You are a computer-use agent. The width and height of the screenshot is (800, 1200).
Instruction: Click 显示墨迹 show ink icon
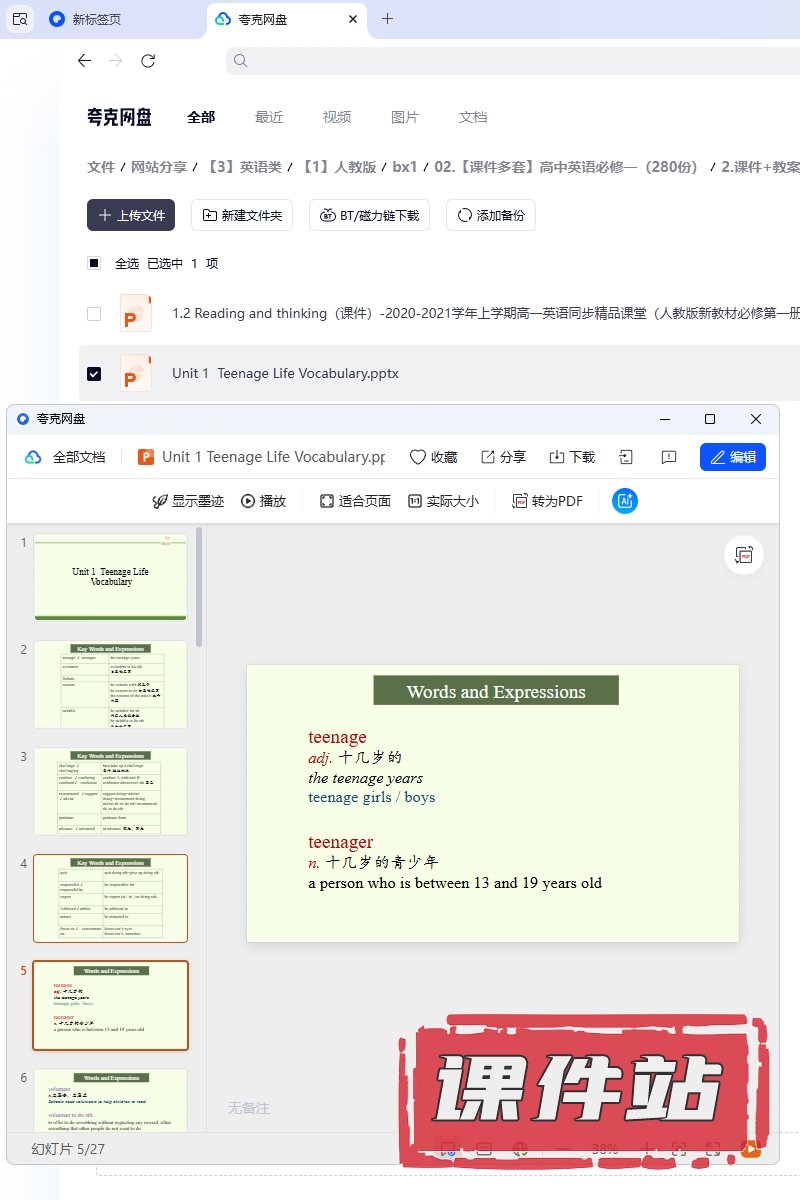159,501
